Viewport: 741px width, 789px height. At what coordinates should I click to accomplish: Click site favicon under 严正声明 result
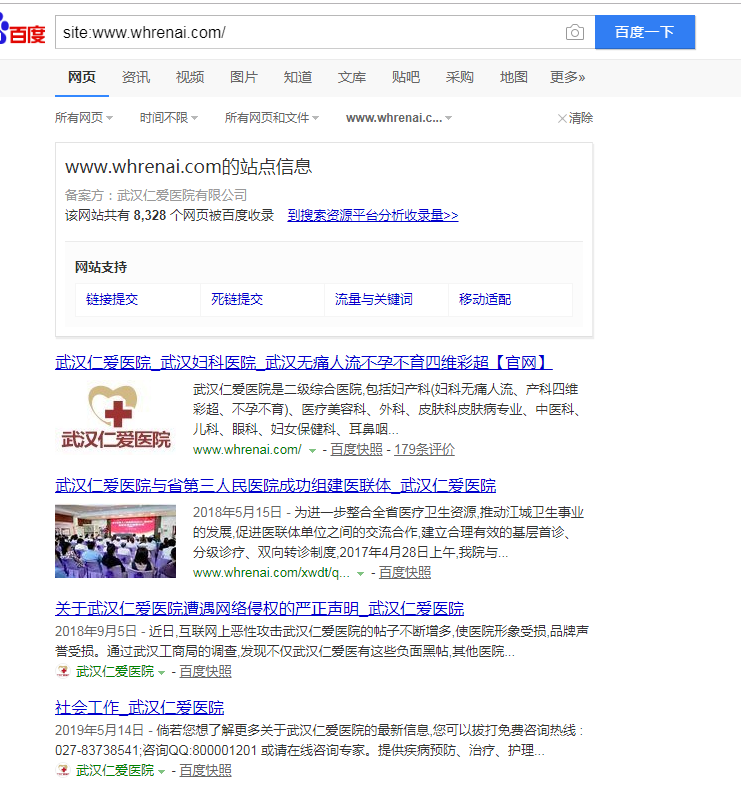click(x=63, y=671)
